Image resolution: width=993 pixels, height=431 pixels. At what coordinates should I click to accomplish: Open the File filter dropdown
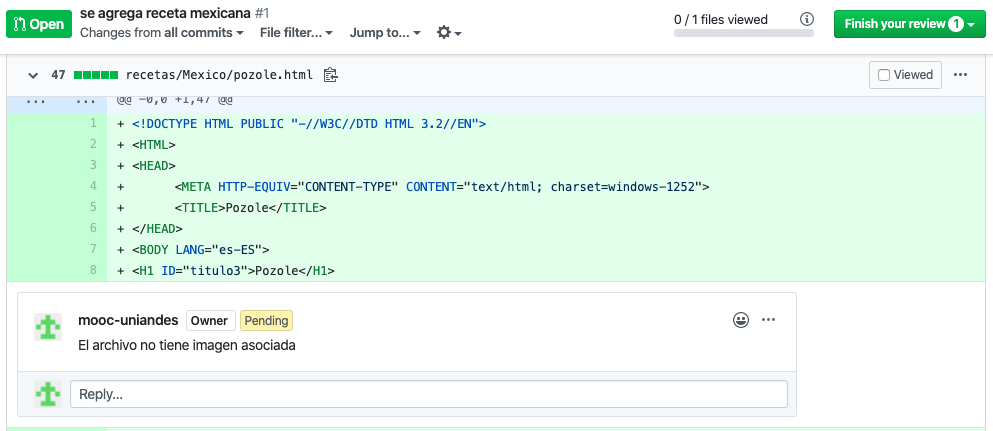tap(296, 33)
